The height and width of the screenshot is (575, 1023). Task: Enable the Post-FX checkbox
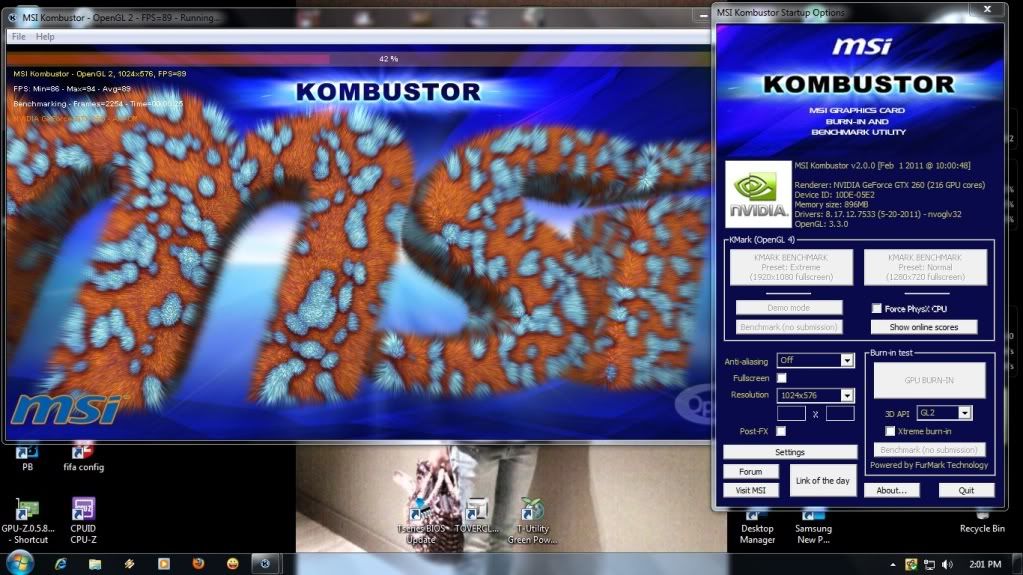pyautogui.click(x=781, y=431)
